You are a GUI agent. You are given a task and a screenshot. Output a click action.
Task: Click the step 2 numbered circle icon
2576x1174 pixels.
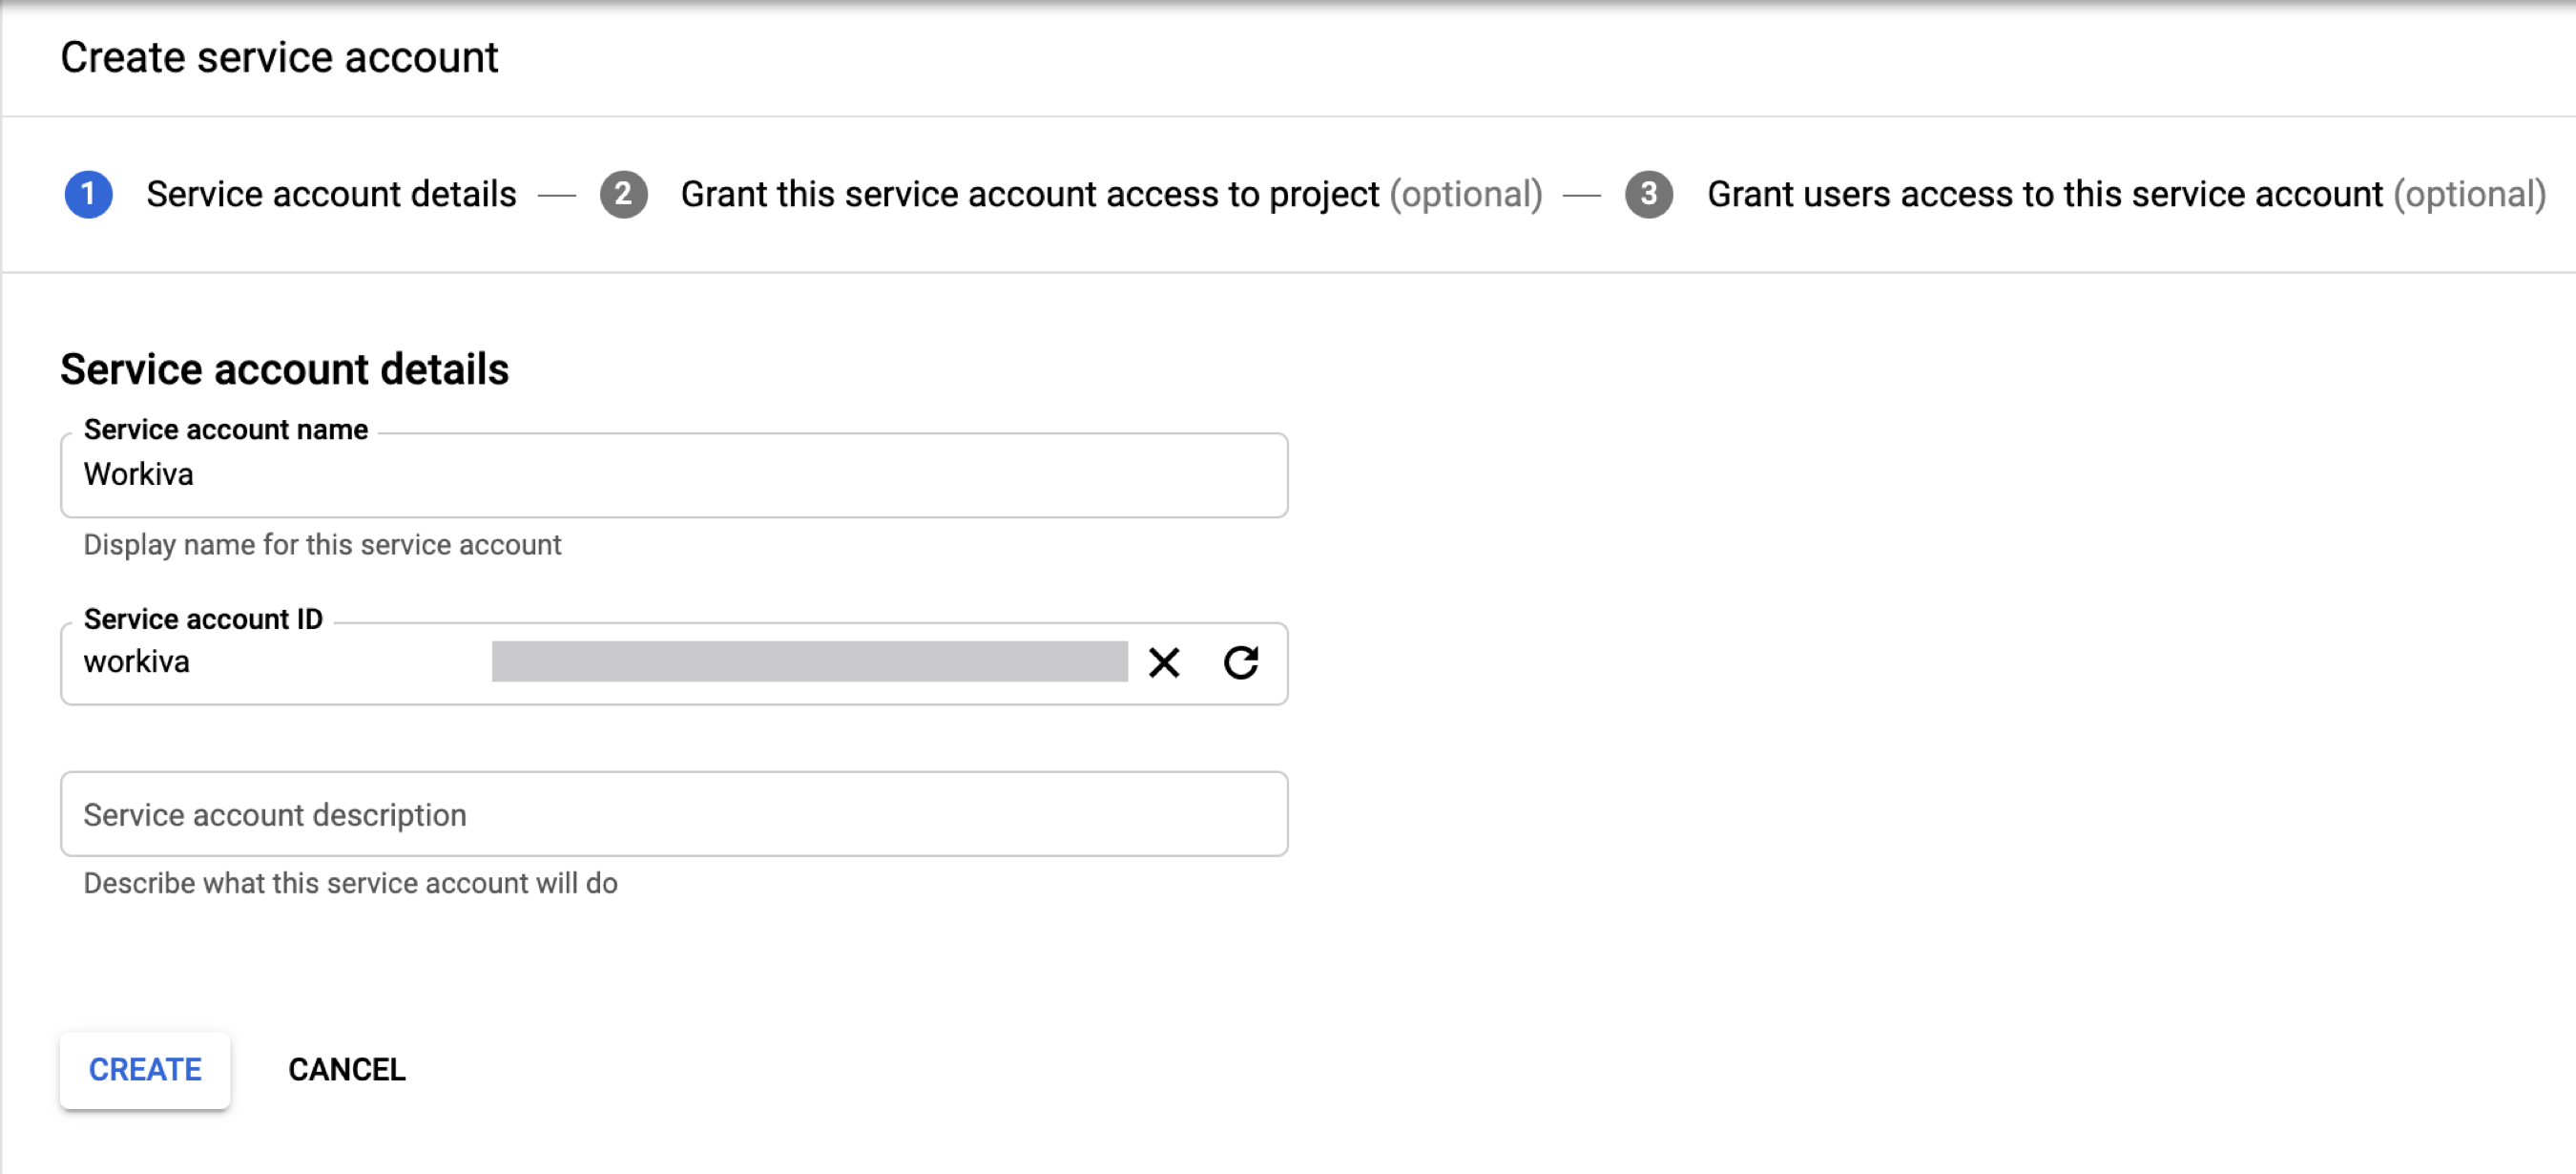[623, 194]
